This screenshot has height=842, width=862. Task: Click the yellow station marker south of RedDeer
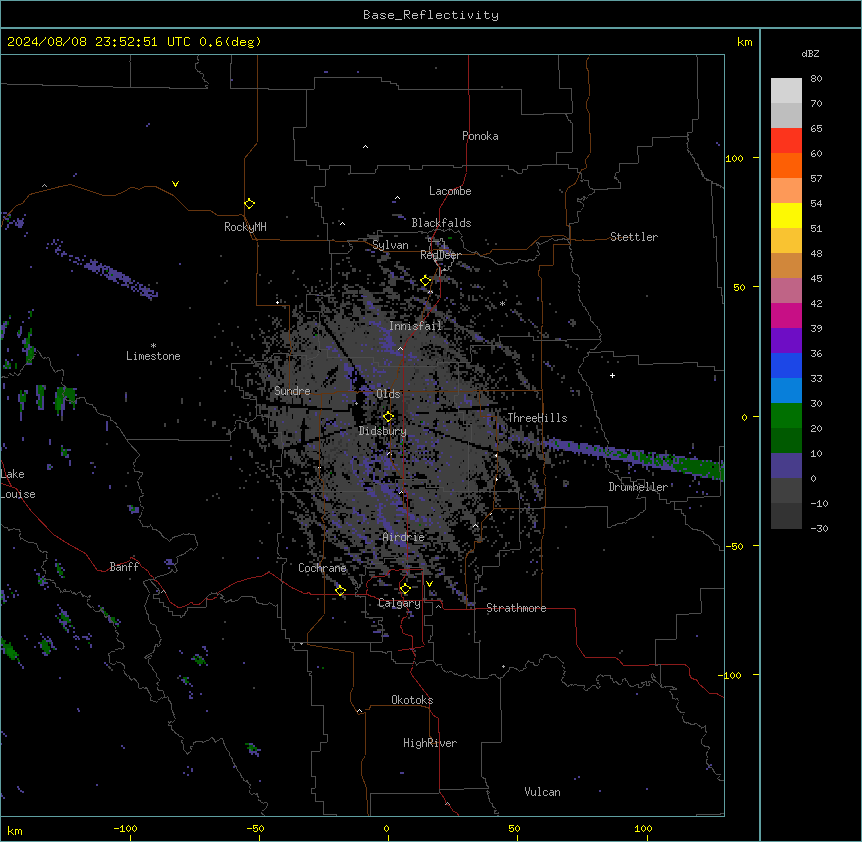tap(426, 281)
